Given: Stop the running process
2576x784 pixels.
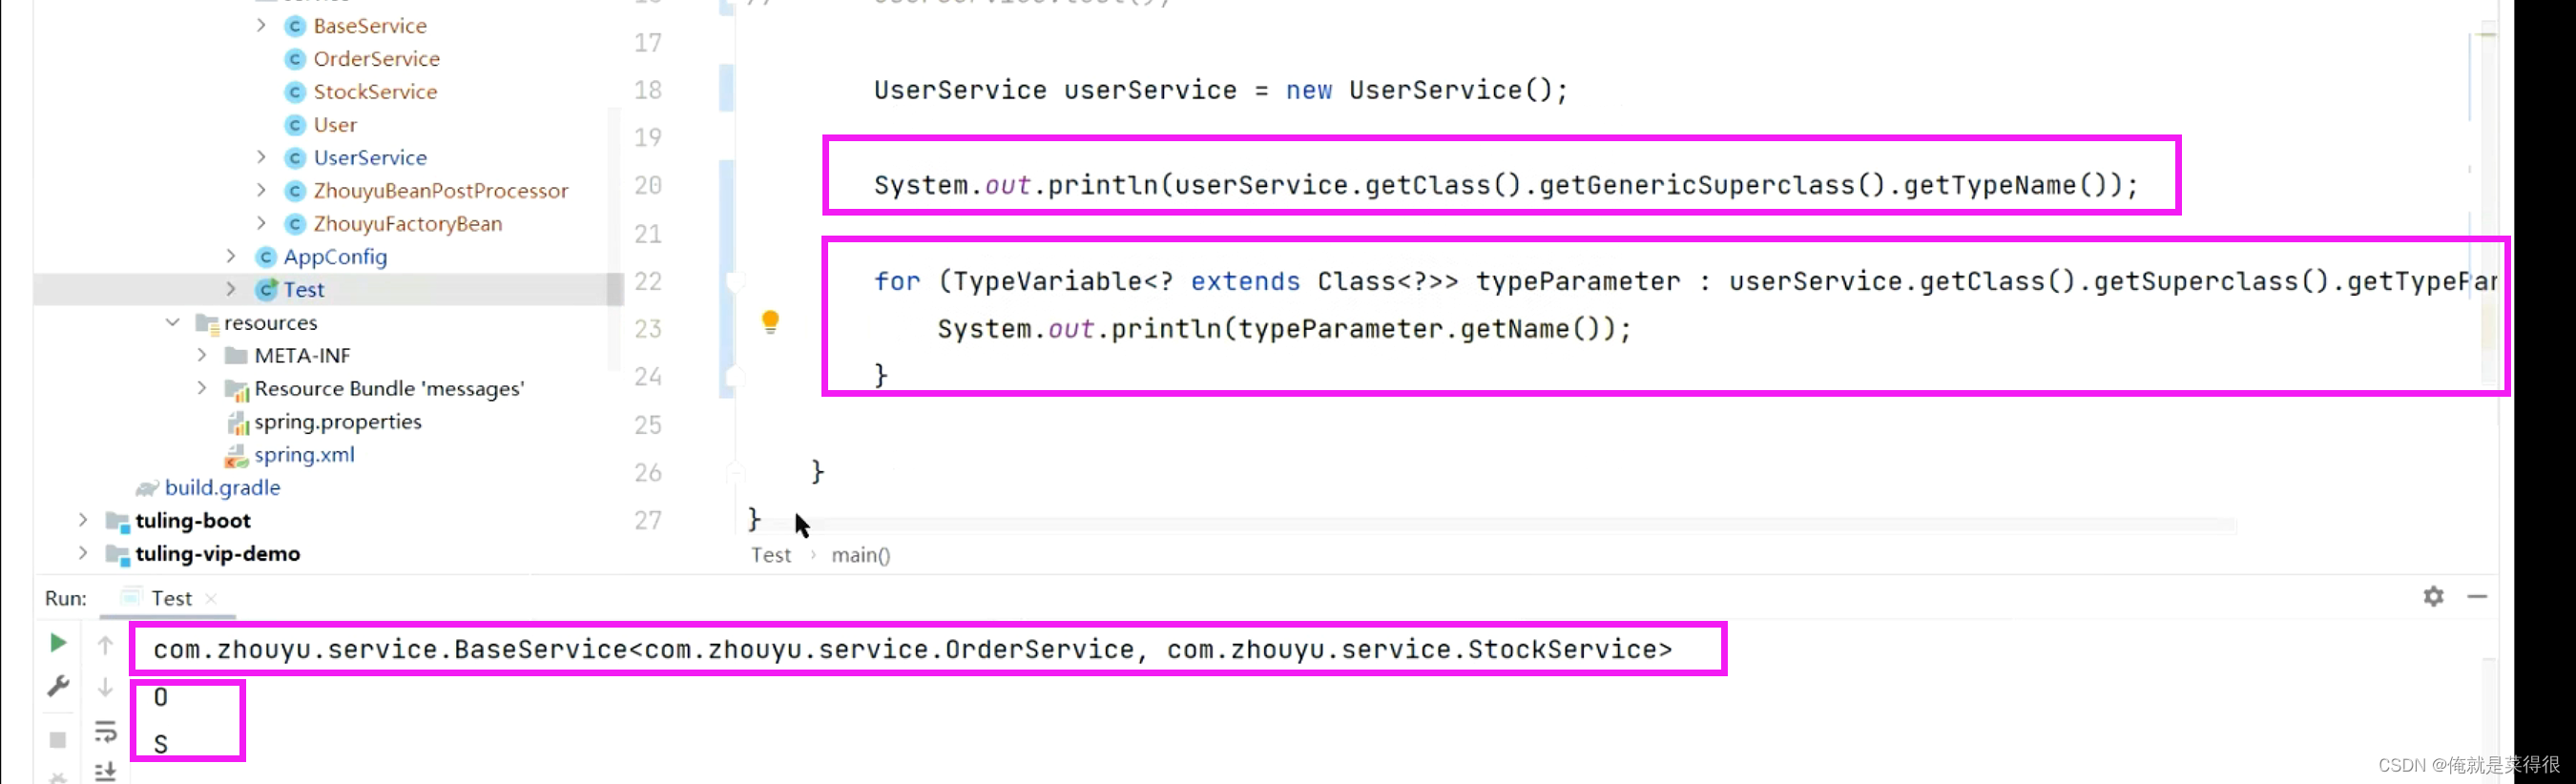Looking at the screenshot, I should 58,740.
